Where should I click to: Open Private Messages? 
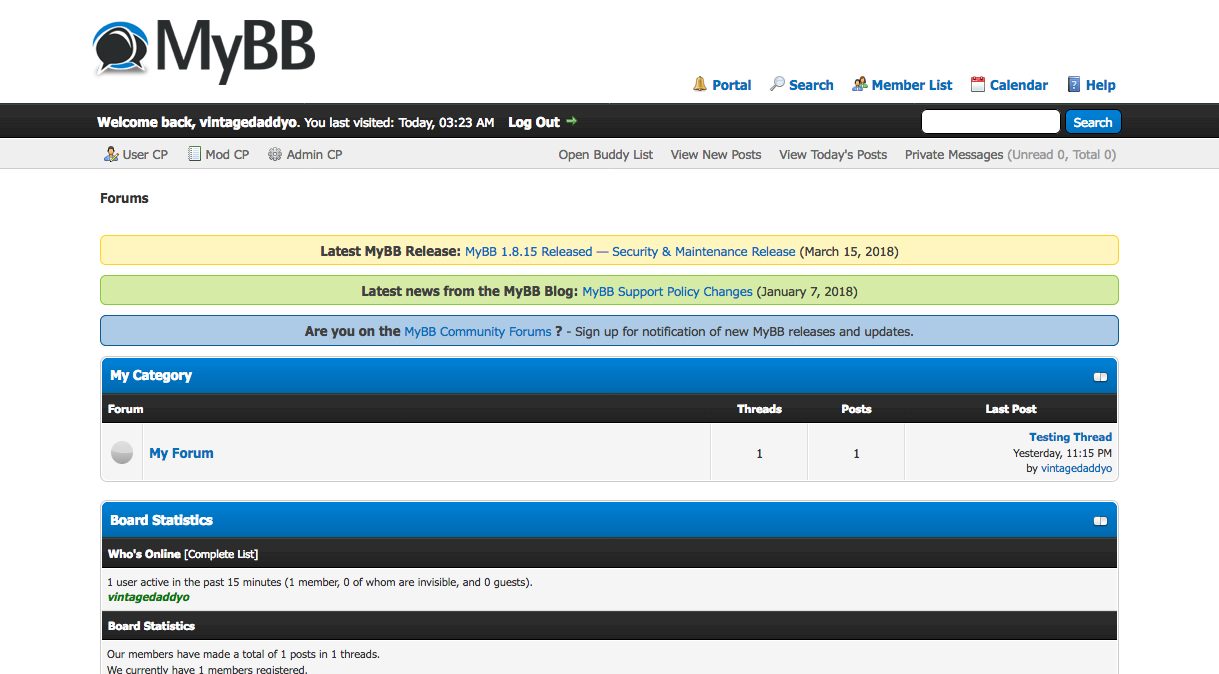(x=954, y=154)
